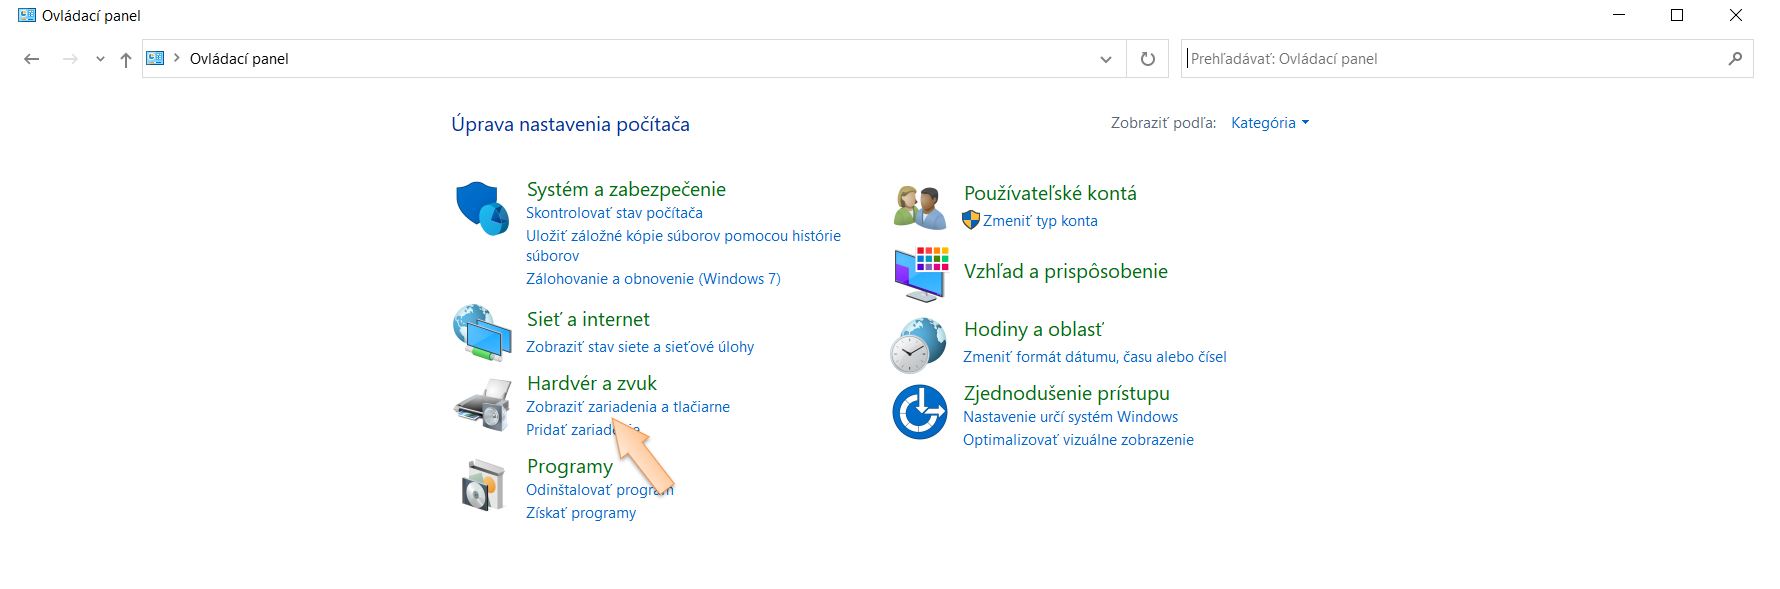
Task: Click the Hodiny a oblasť clock icon
Action: coord(918,345)
